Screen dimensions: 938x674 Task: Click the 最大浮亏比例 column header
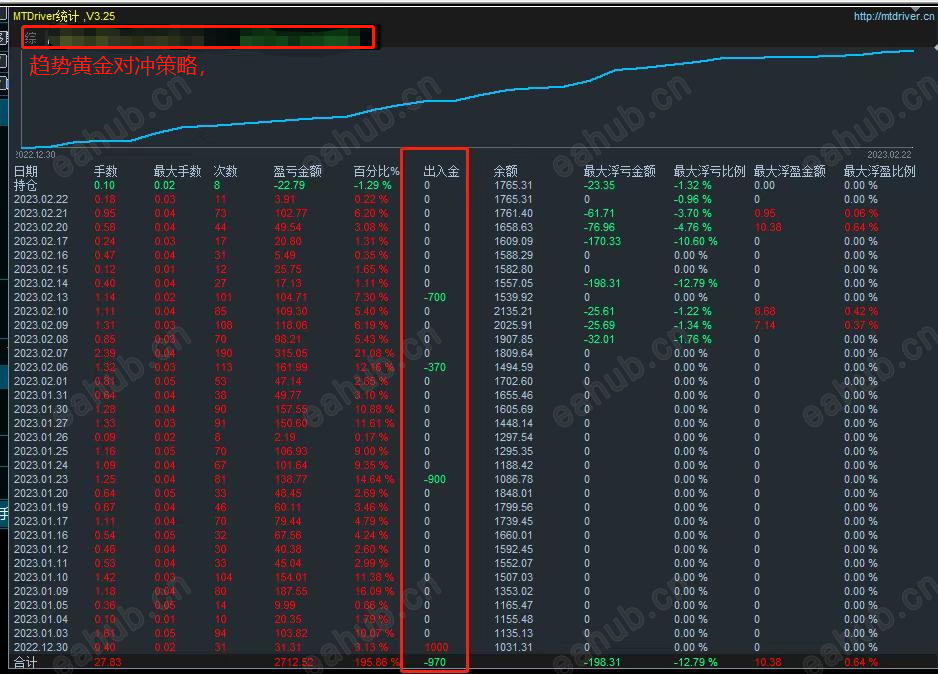[x=709, y=172]
